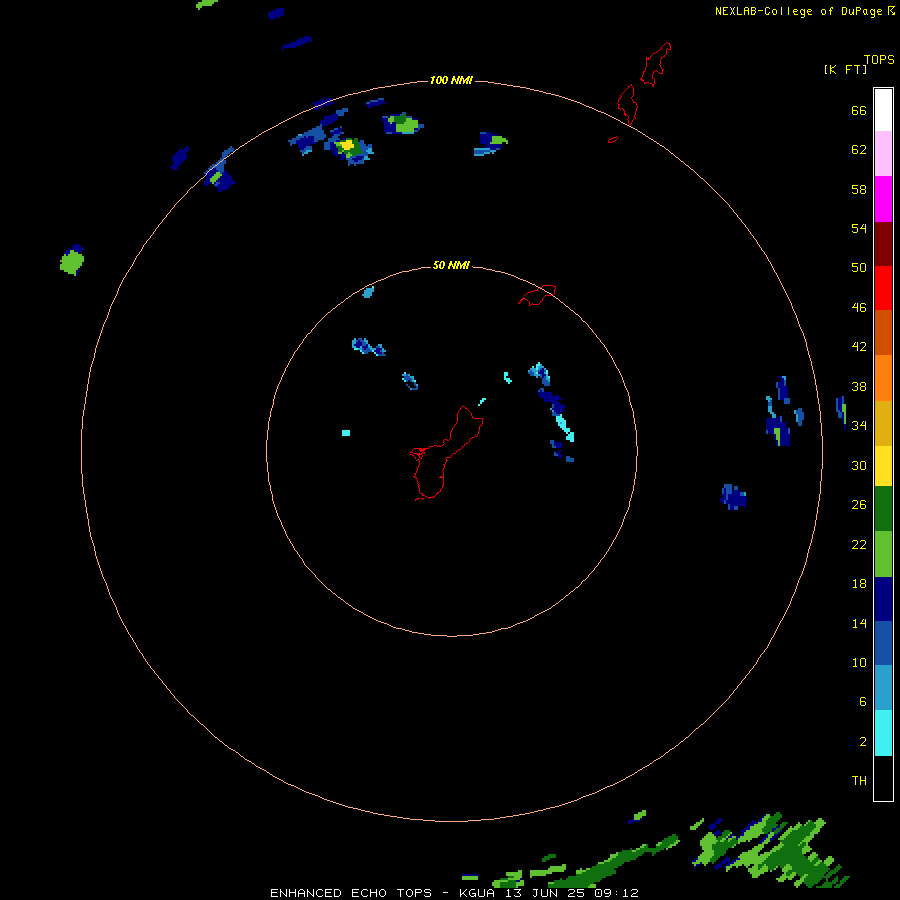Click the medium blue legend block
The image size is (900, 900).
(x=883, y=643)
